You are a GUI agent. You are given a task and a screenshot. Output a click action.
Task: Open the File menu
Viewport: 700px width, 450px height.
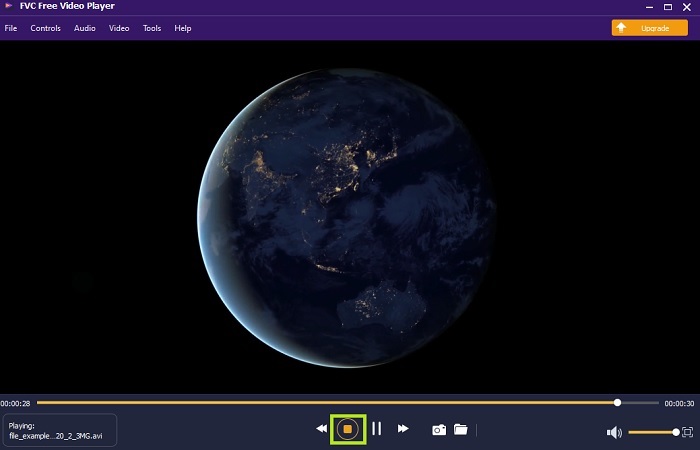click(11, 28)
